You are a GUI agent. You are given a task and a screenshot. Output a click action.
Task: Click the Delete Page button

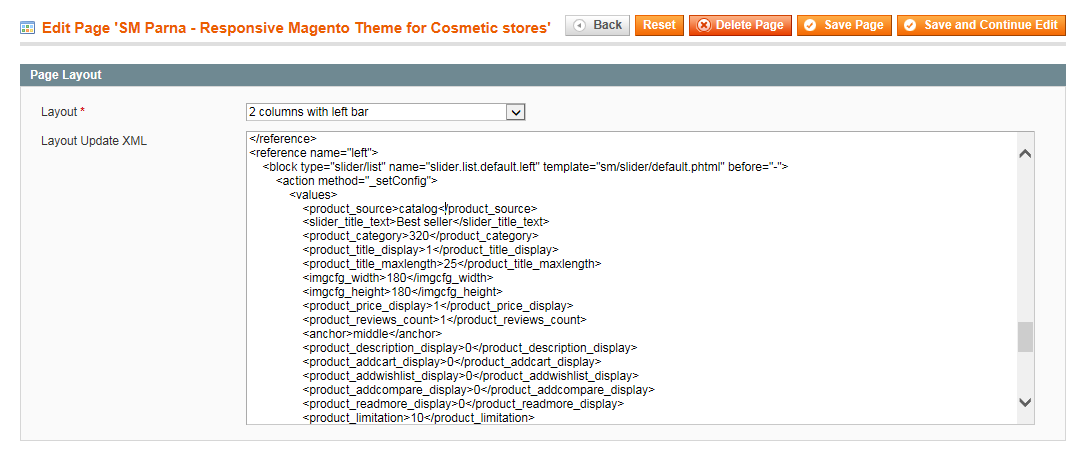[x=740, y=26]
